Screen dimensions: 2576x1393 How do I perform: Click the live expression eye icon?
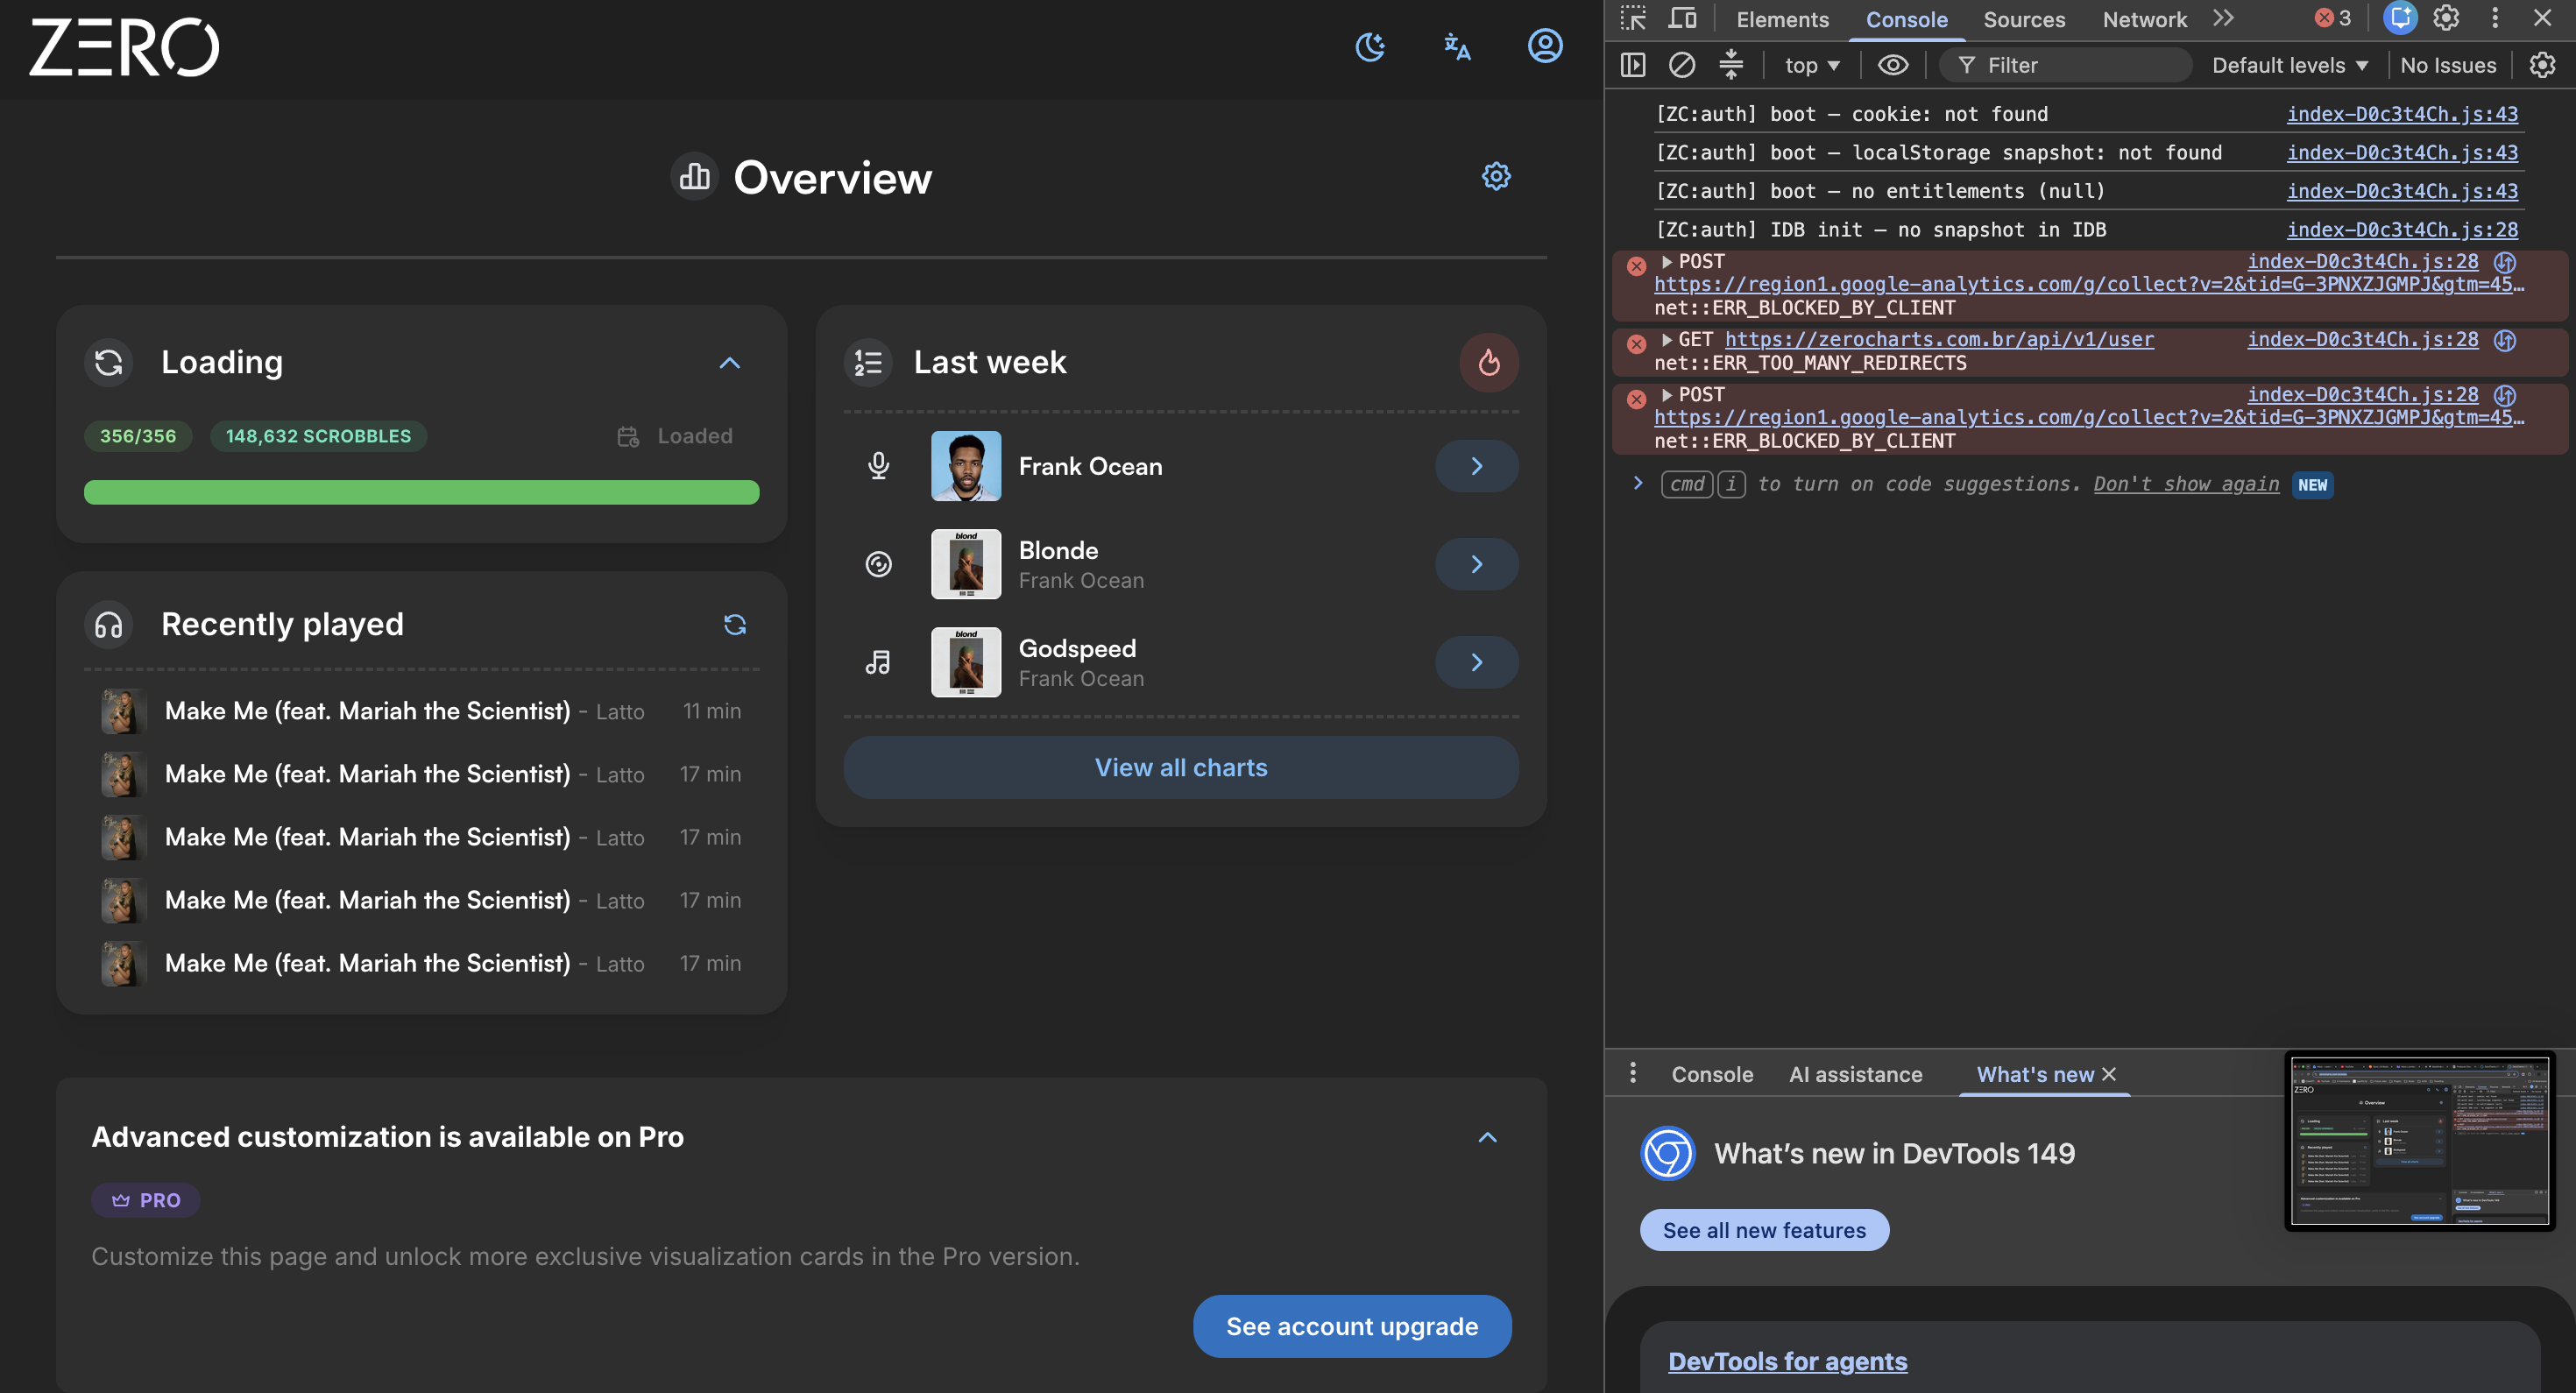coord(1893,65)
